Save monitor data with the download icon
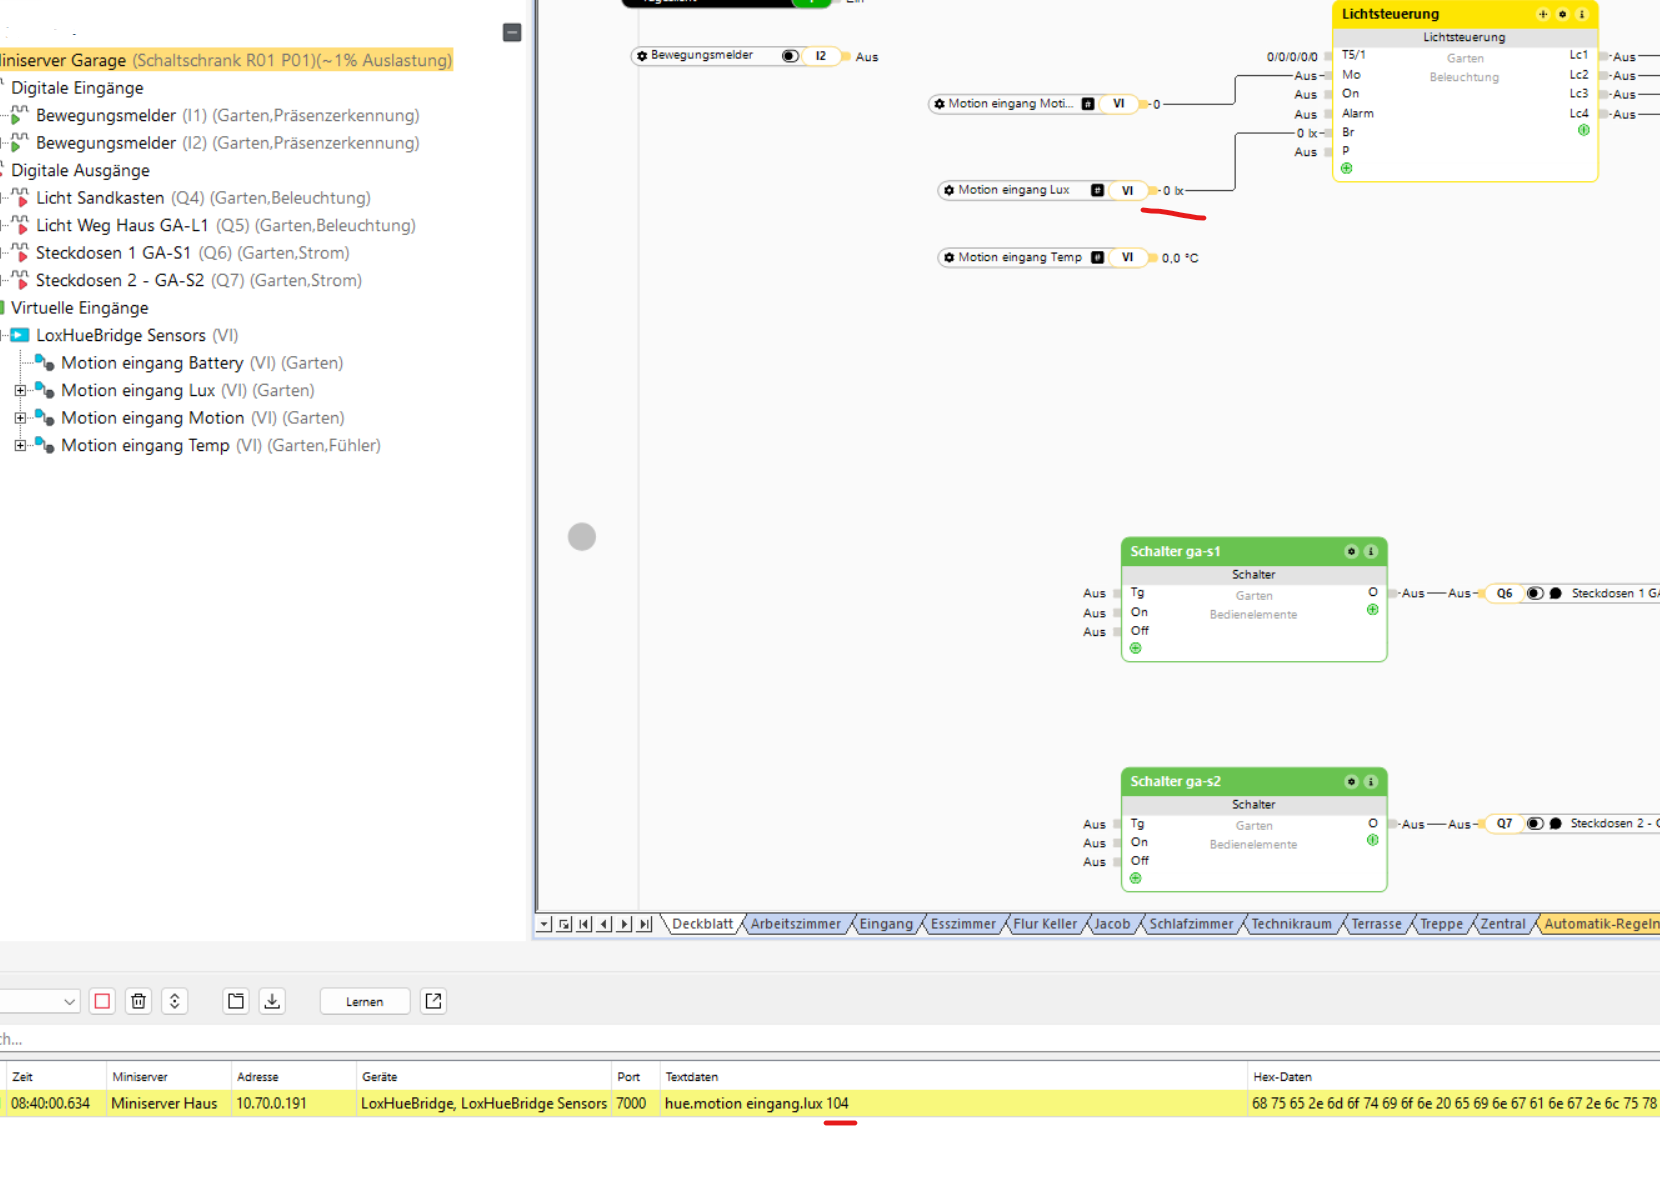The image size is (1660, 1182). [x=272, y=1001]
